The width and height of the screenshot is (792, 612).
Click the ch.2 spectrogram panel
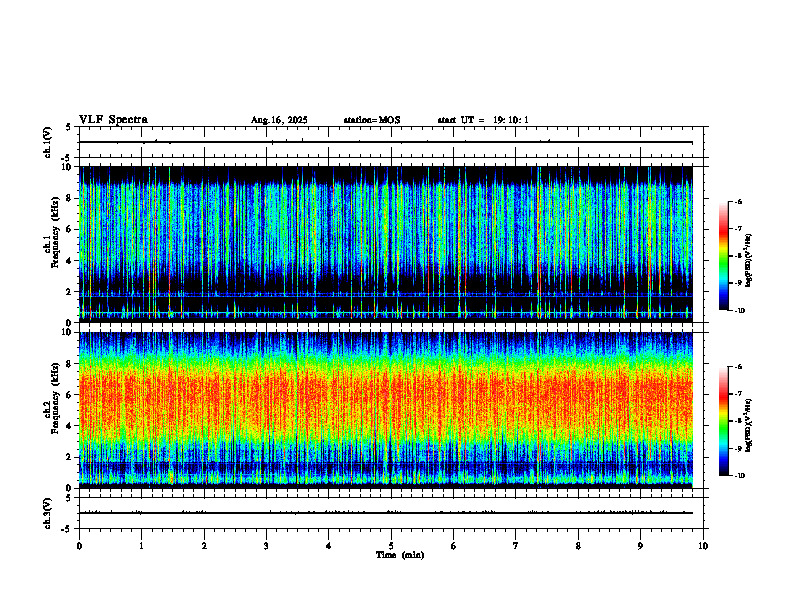386,410
